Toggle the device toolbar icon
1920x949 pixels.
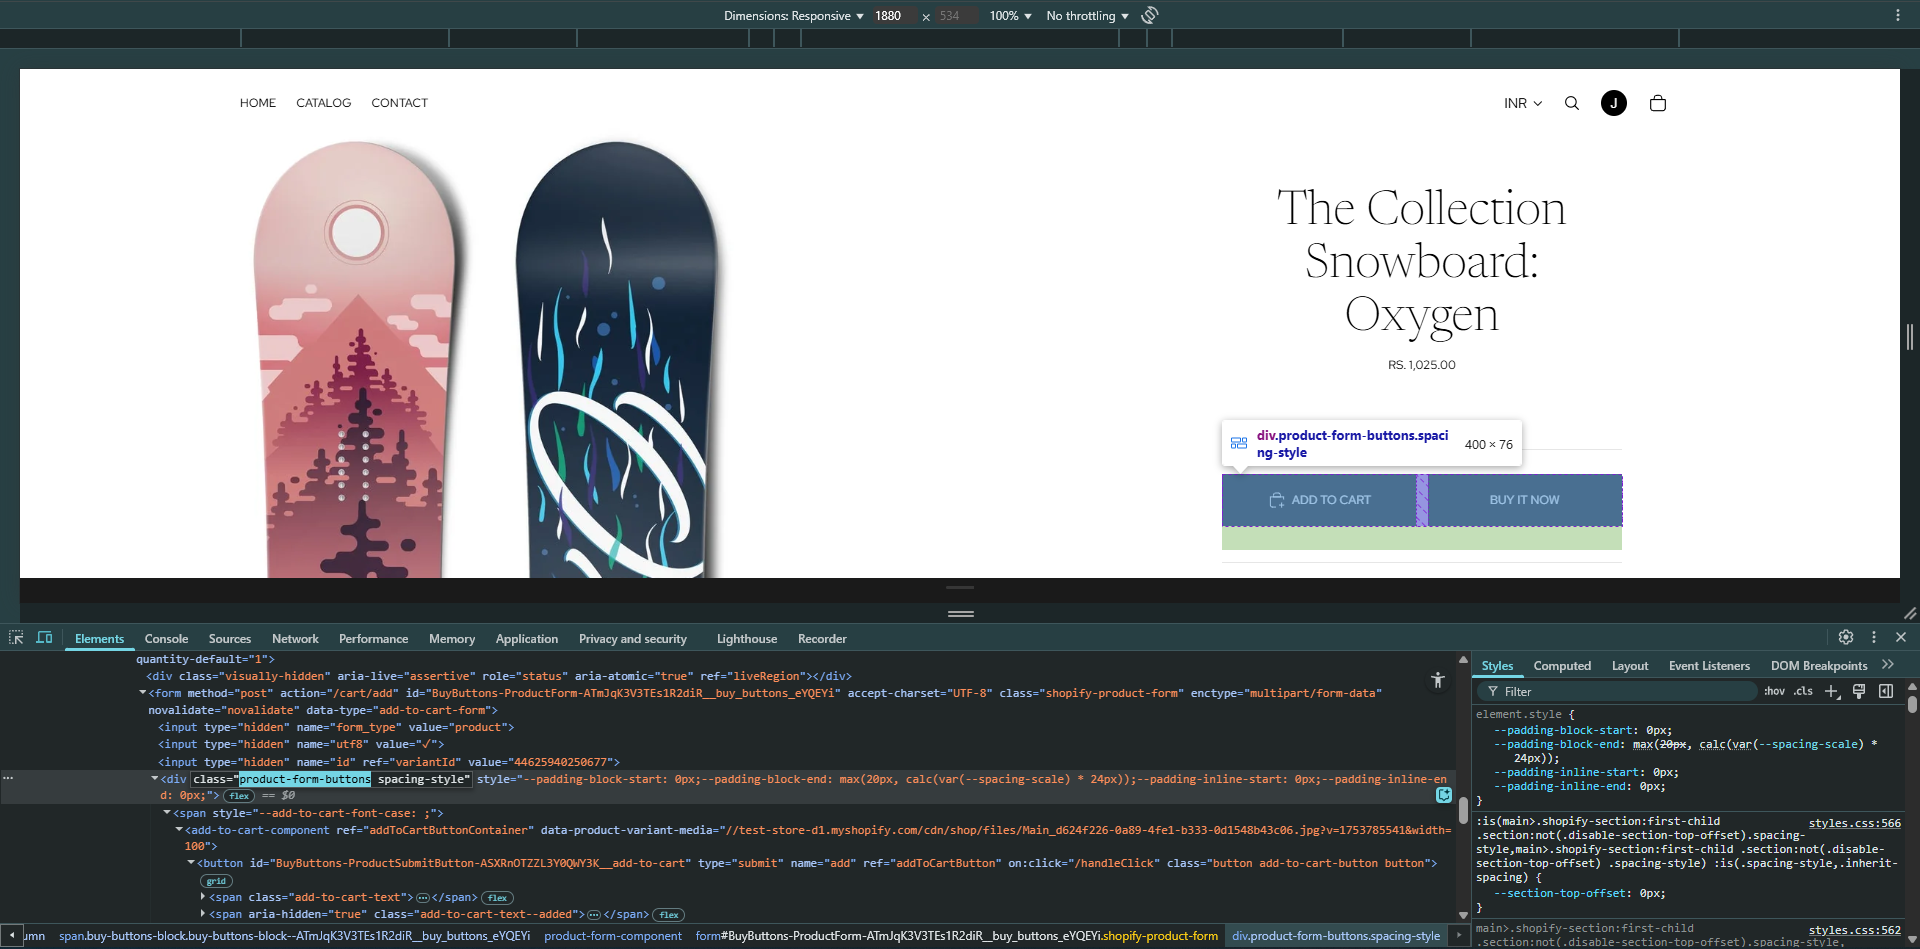(44, 638)
